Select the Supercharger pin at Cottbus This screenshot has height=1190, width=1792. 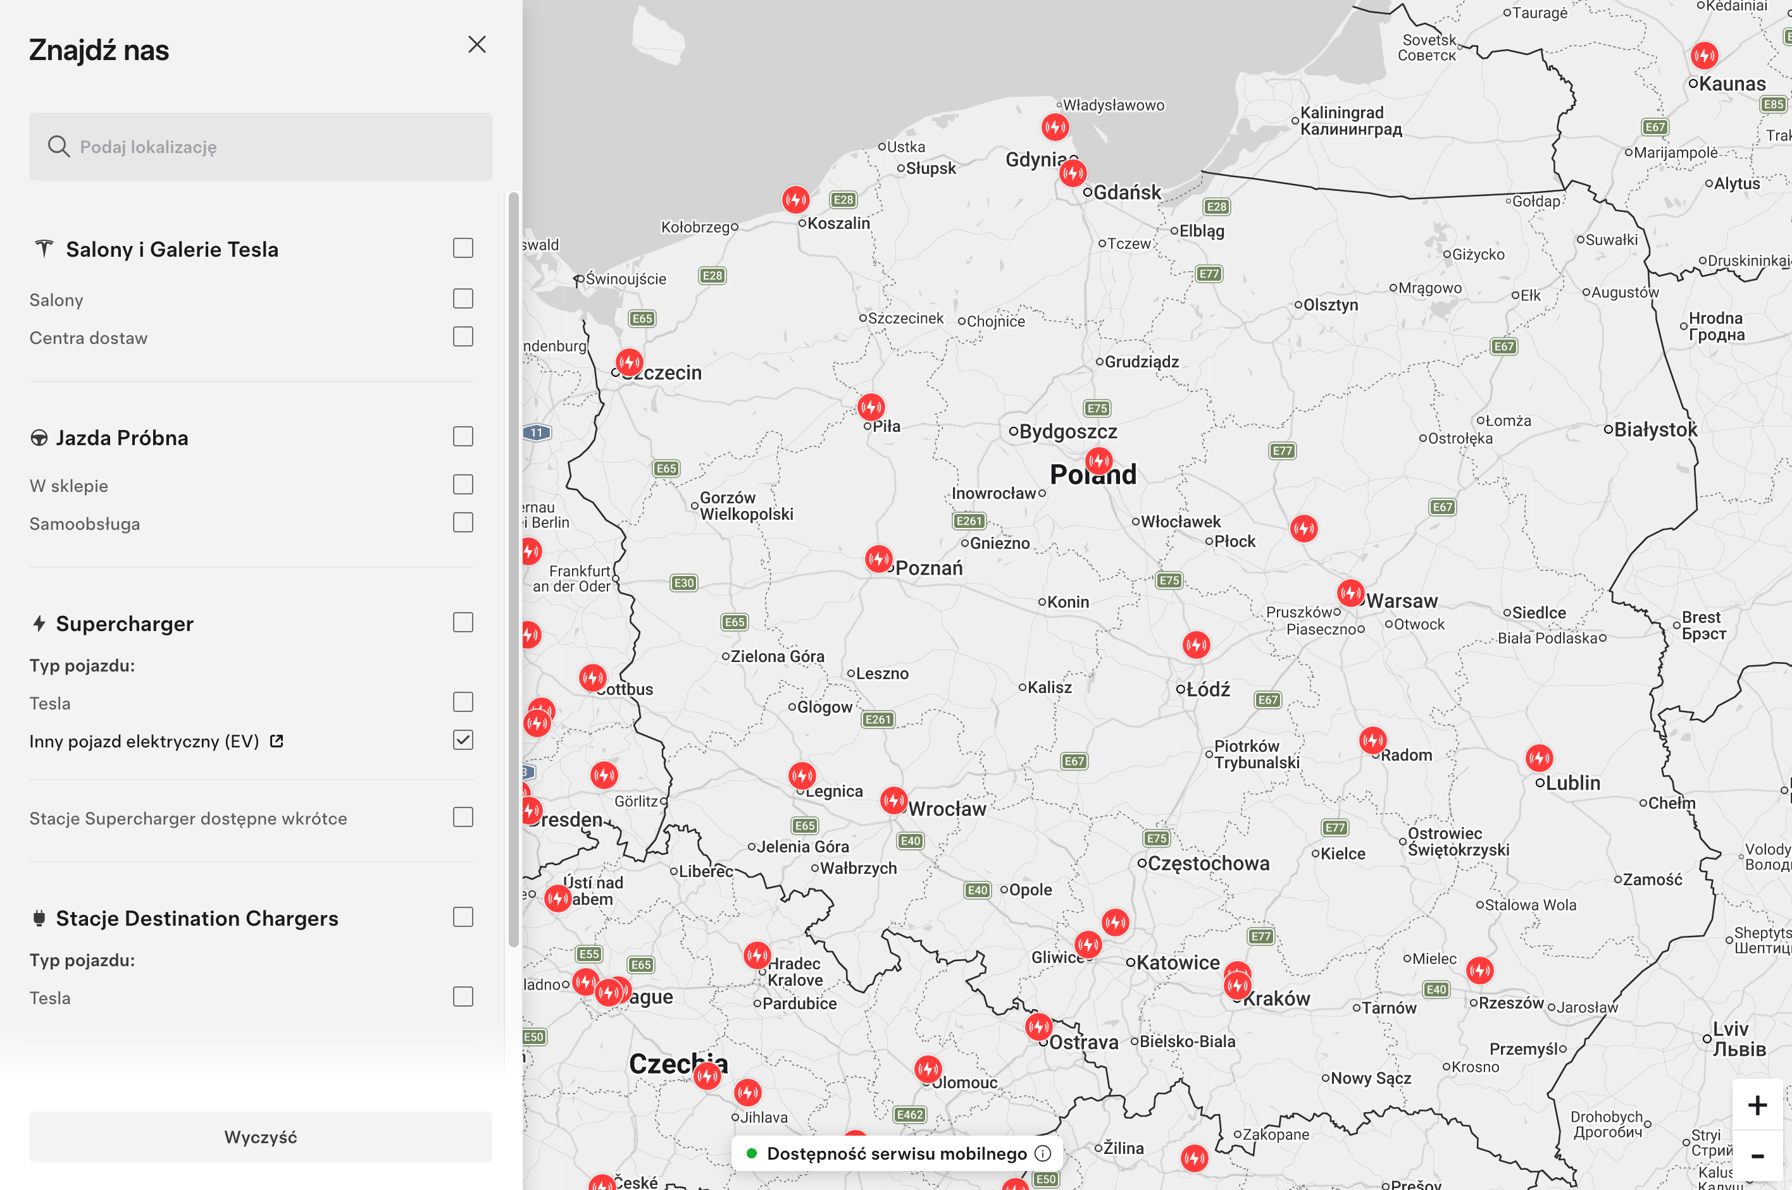593,678
